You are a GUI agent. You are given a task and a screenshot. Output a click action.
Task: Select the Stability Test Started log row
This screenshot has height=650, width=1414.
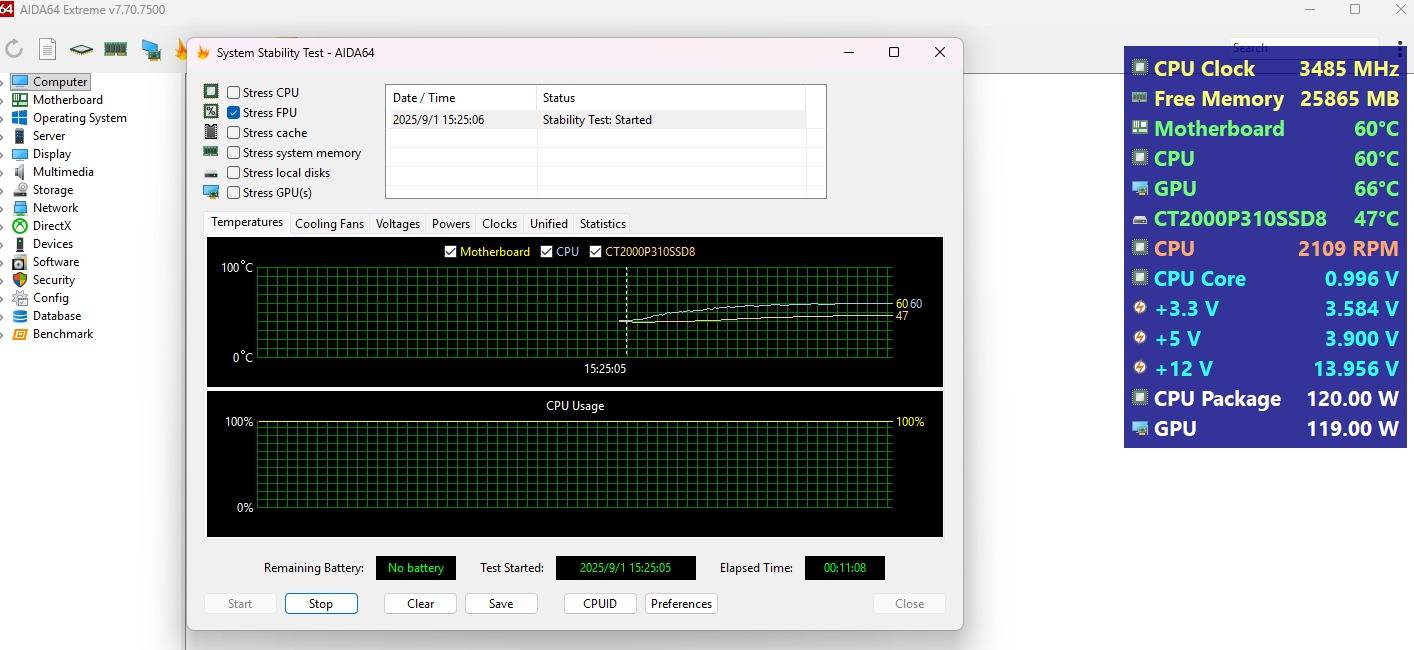tap(596, 120)
